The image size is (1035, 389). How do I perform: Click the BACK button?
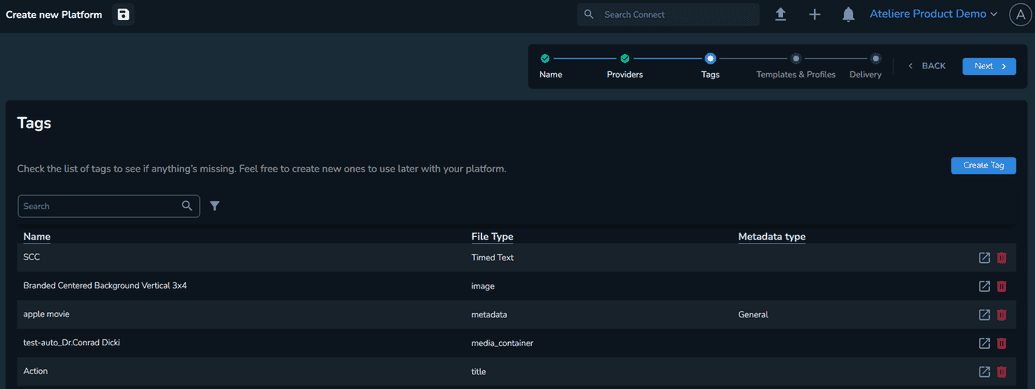pos(927,66)
